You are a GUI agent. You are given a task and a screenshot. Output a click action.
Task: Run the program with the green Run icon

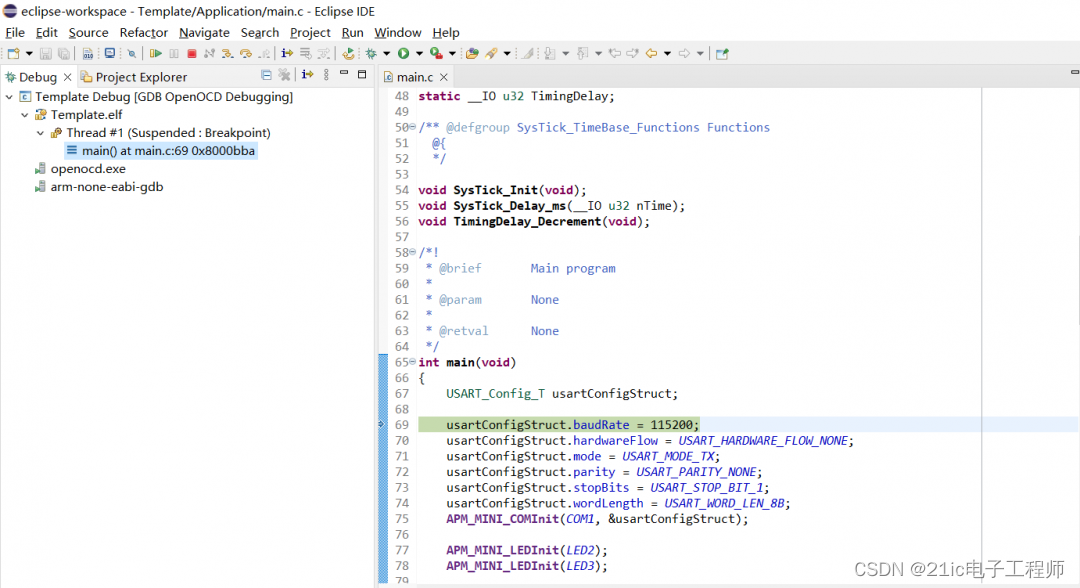click(403, 53)
